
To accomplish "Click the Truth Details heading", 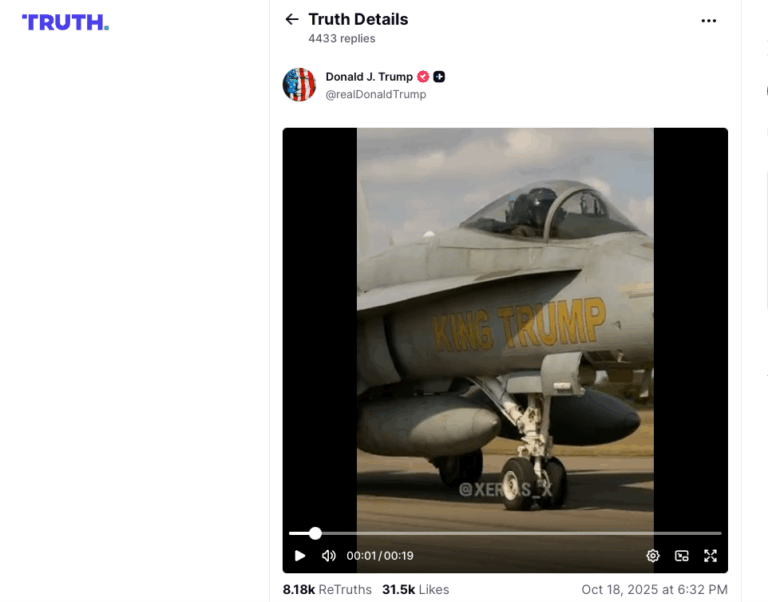I will click(358, 19).
